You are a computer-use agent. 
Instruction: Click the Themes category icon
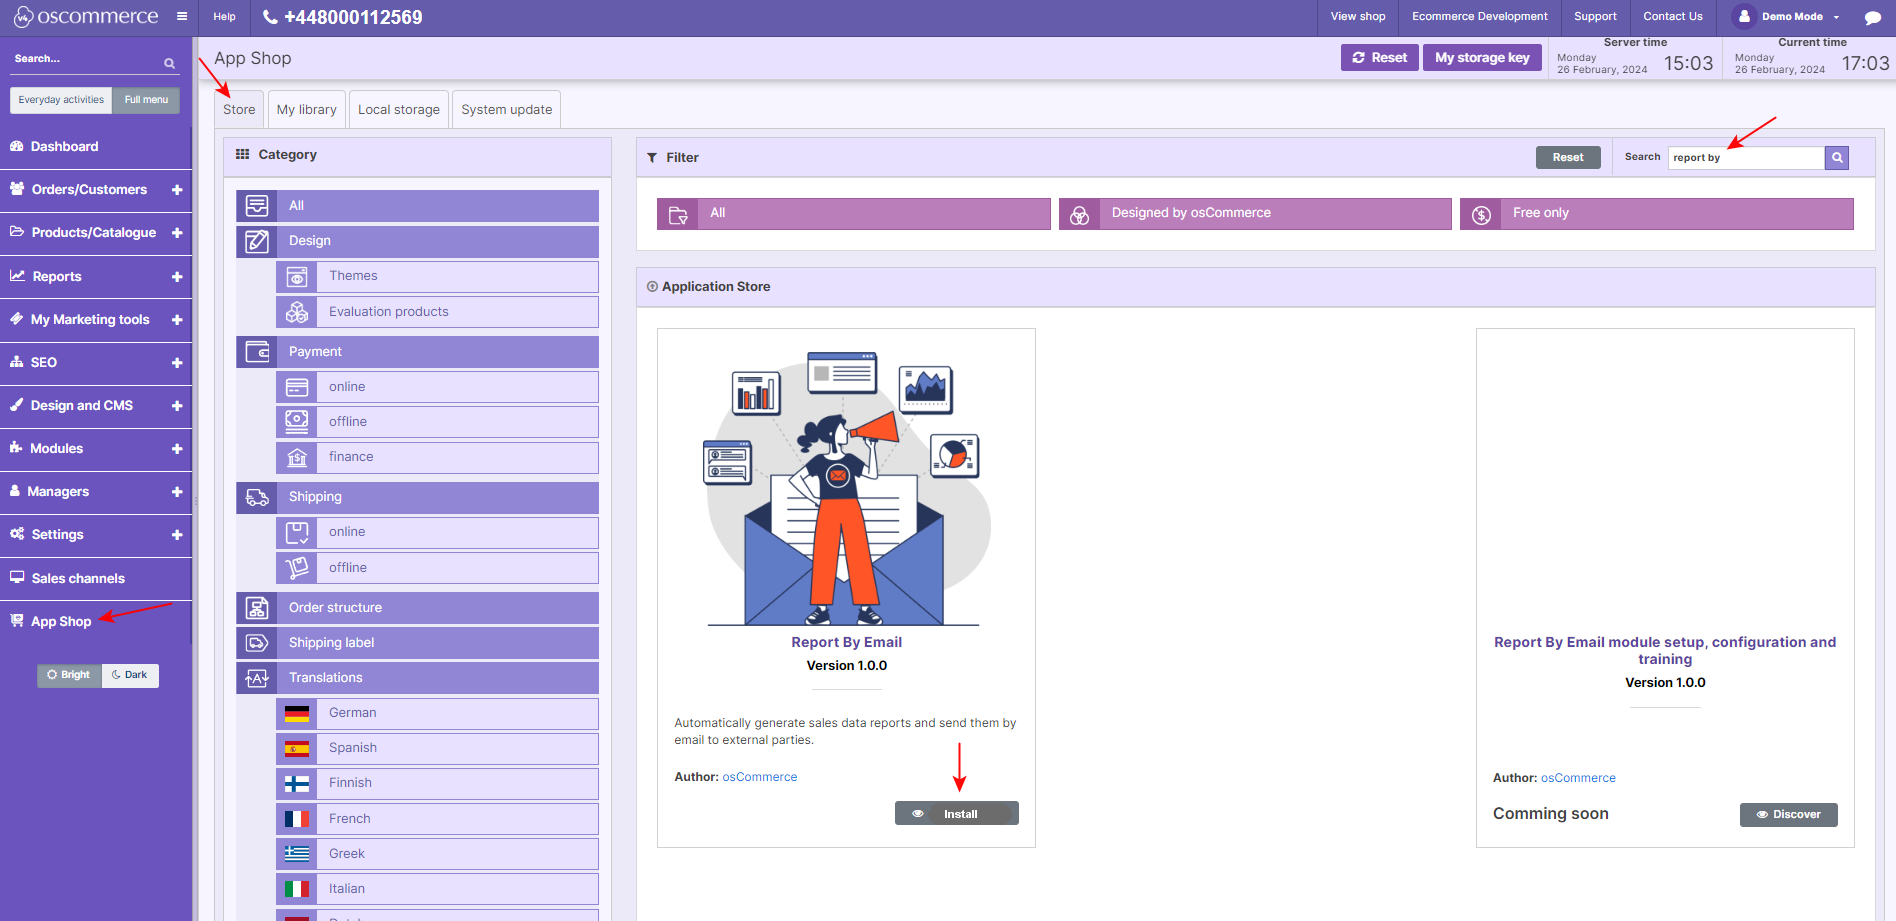pyautogui.click(x=297, y=276)
